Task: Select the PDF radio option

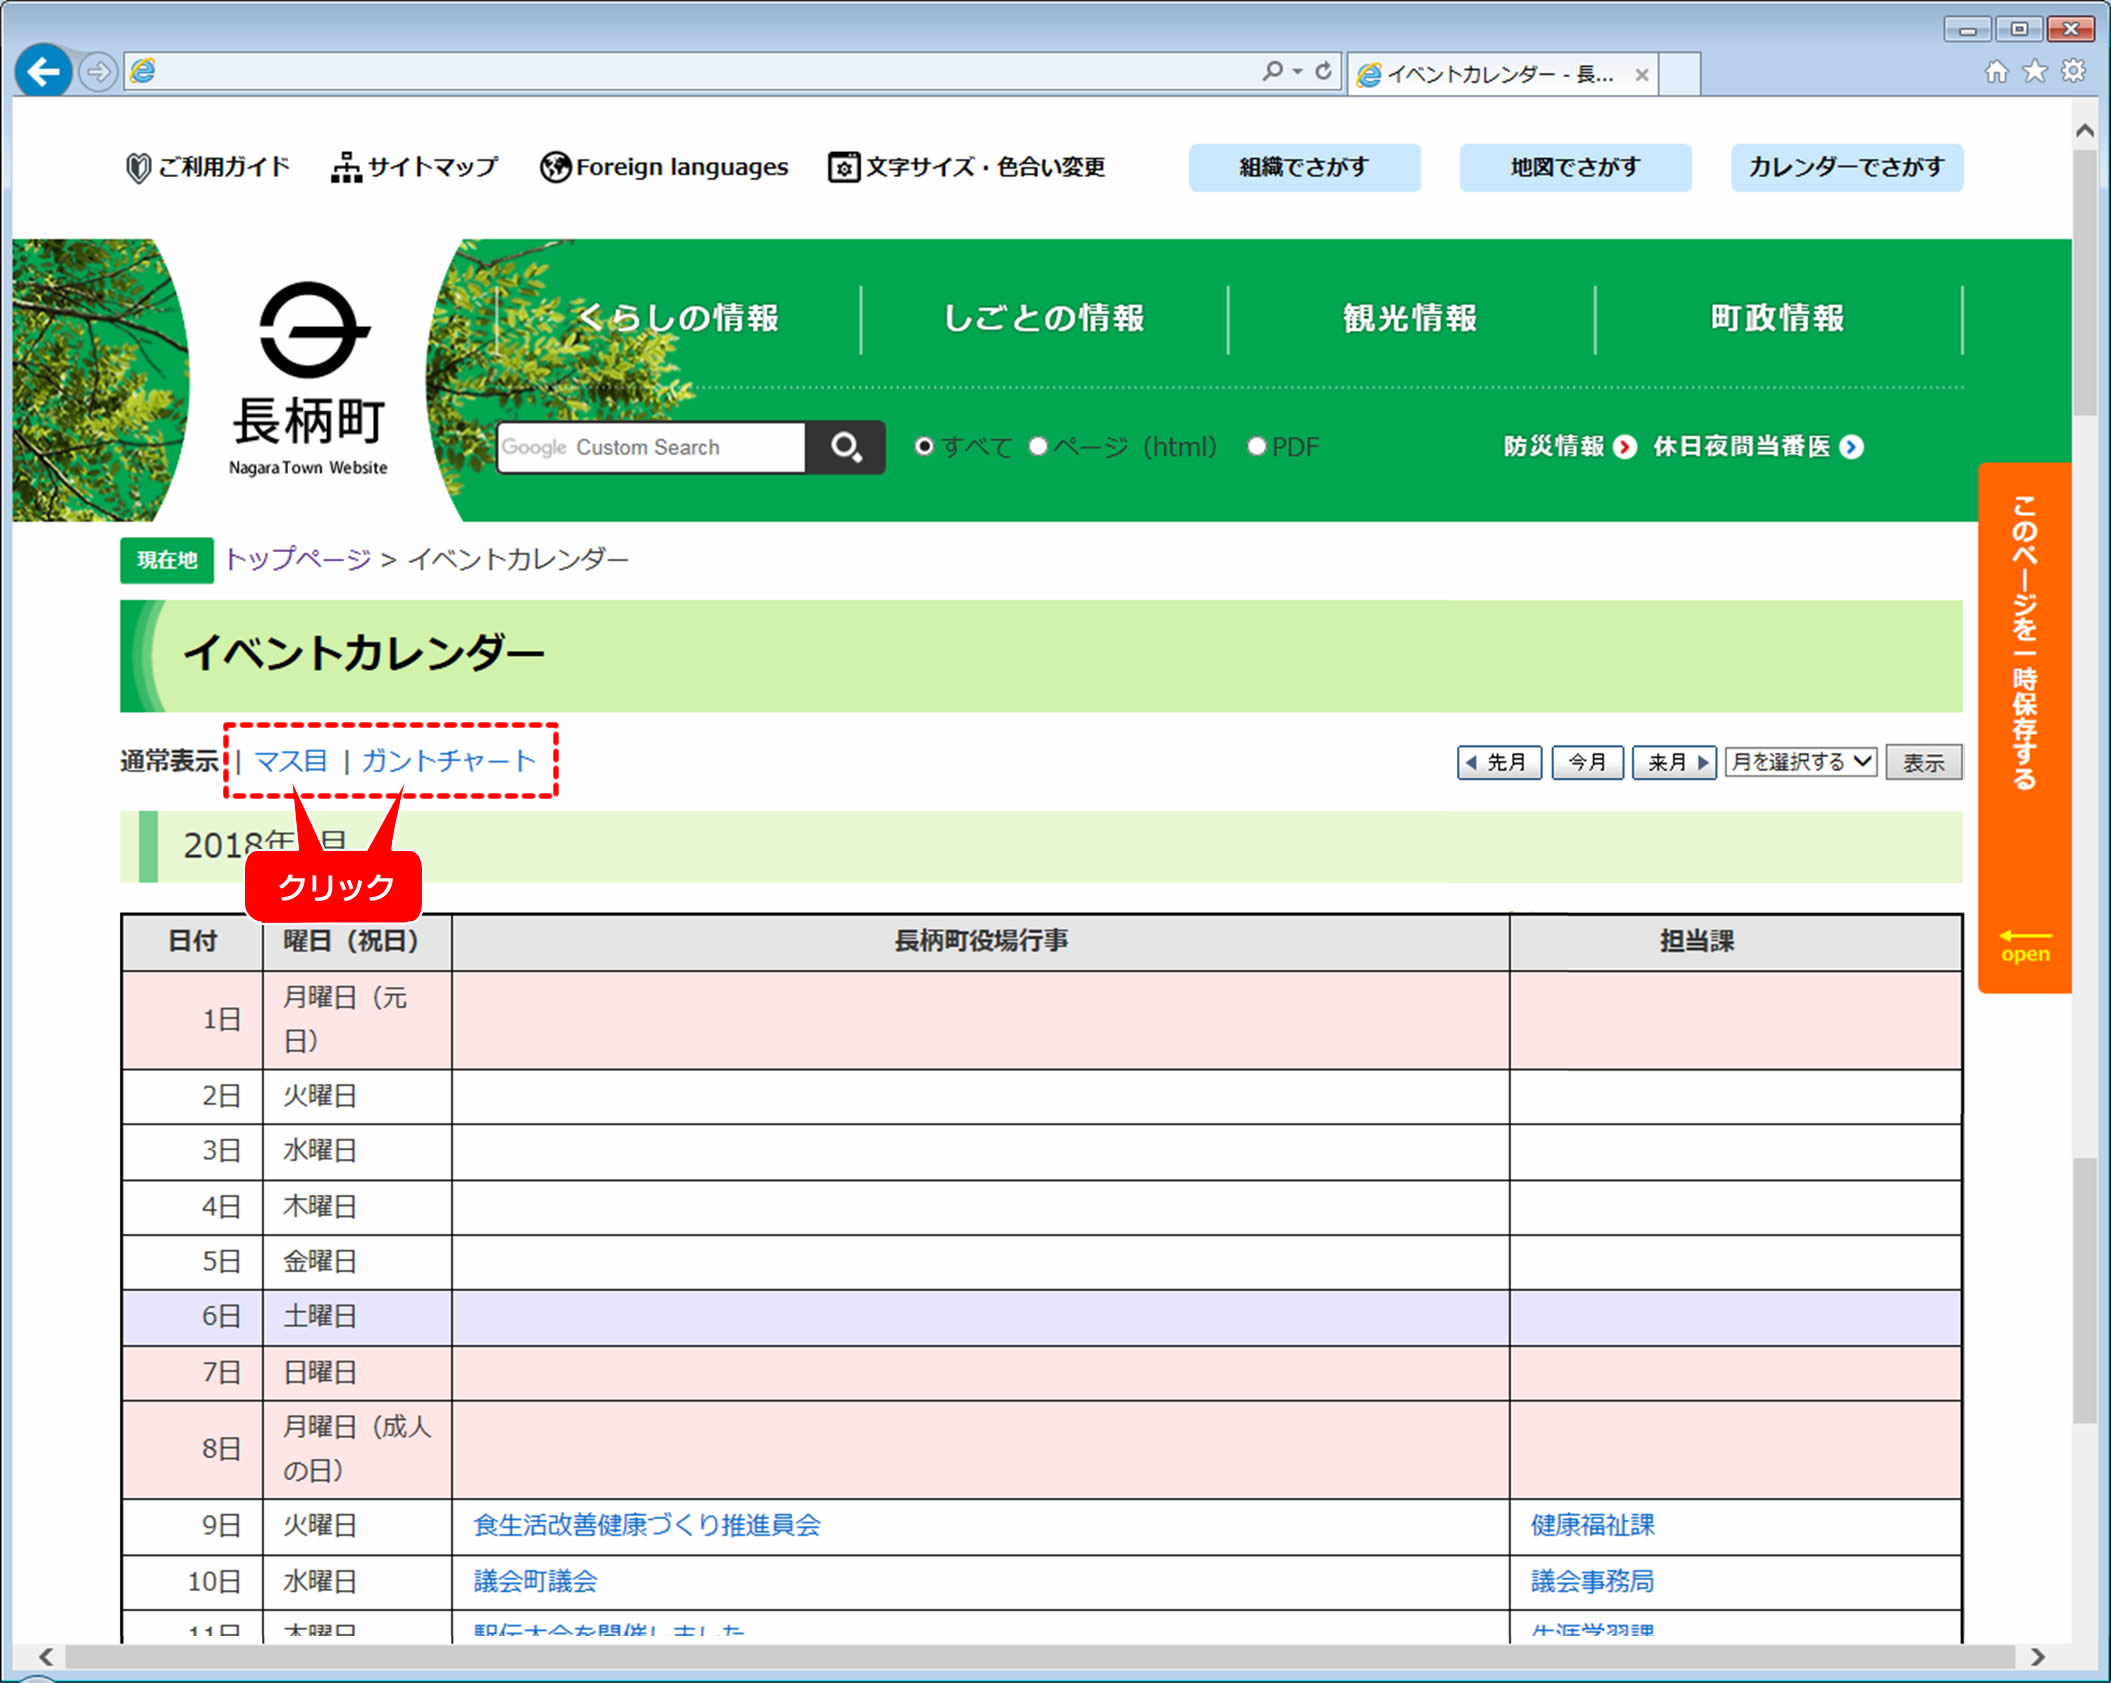Action: 1257,446
